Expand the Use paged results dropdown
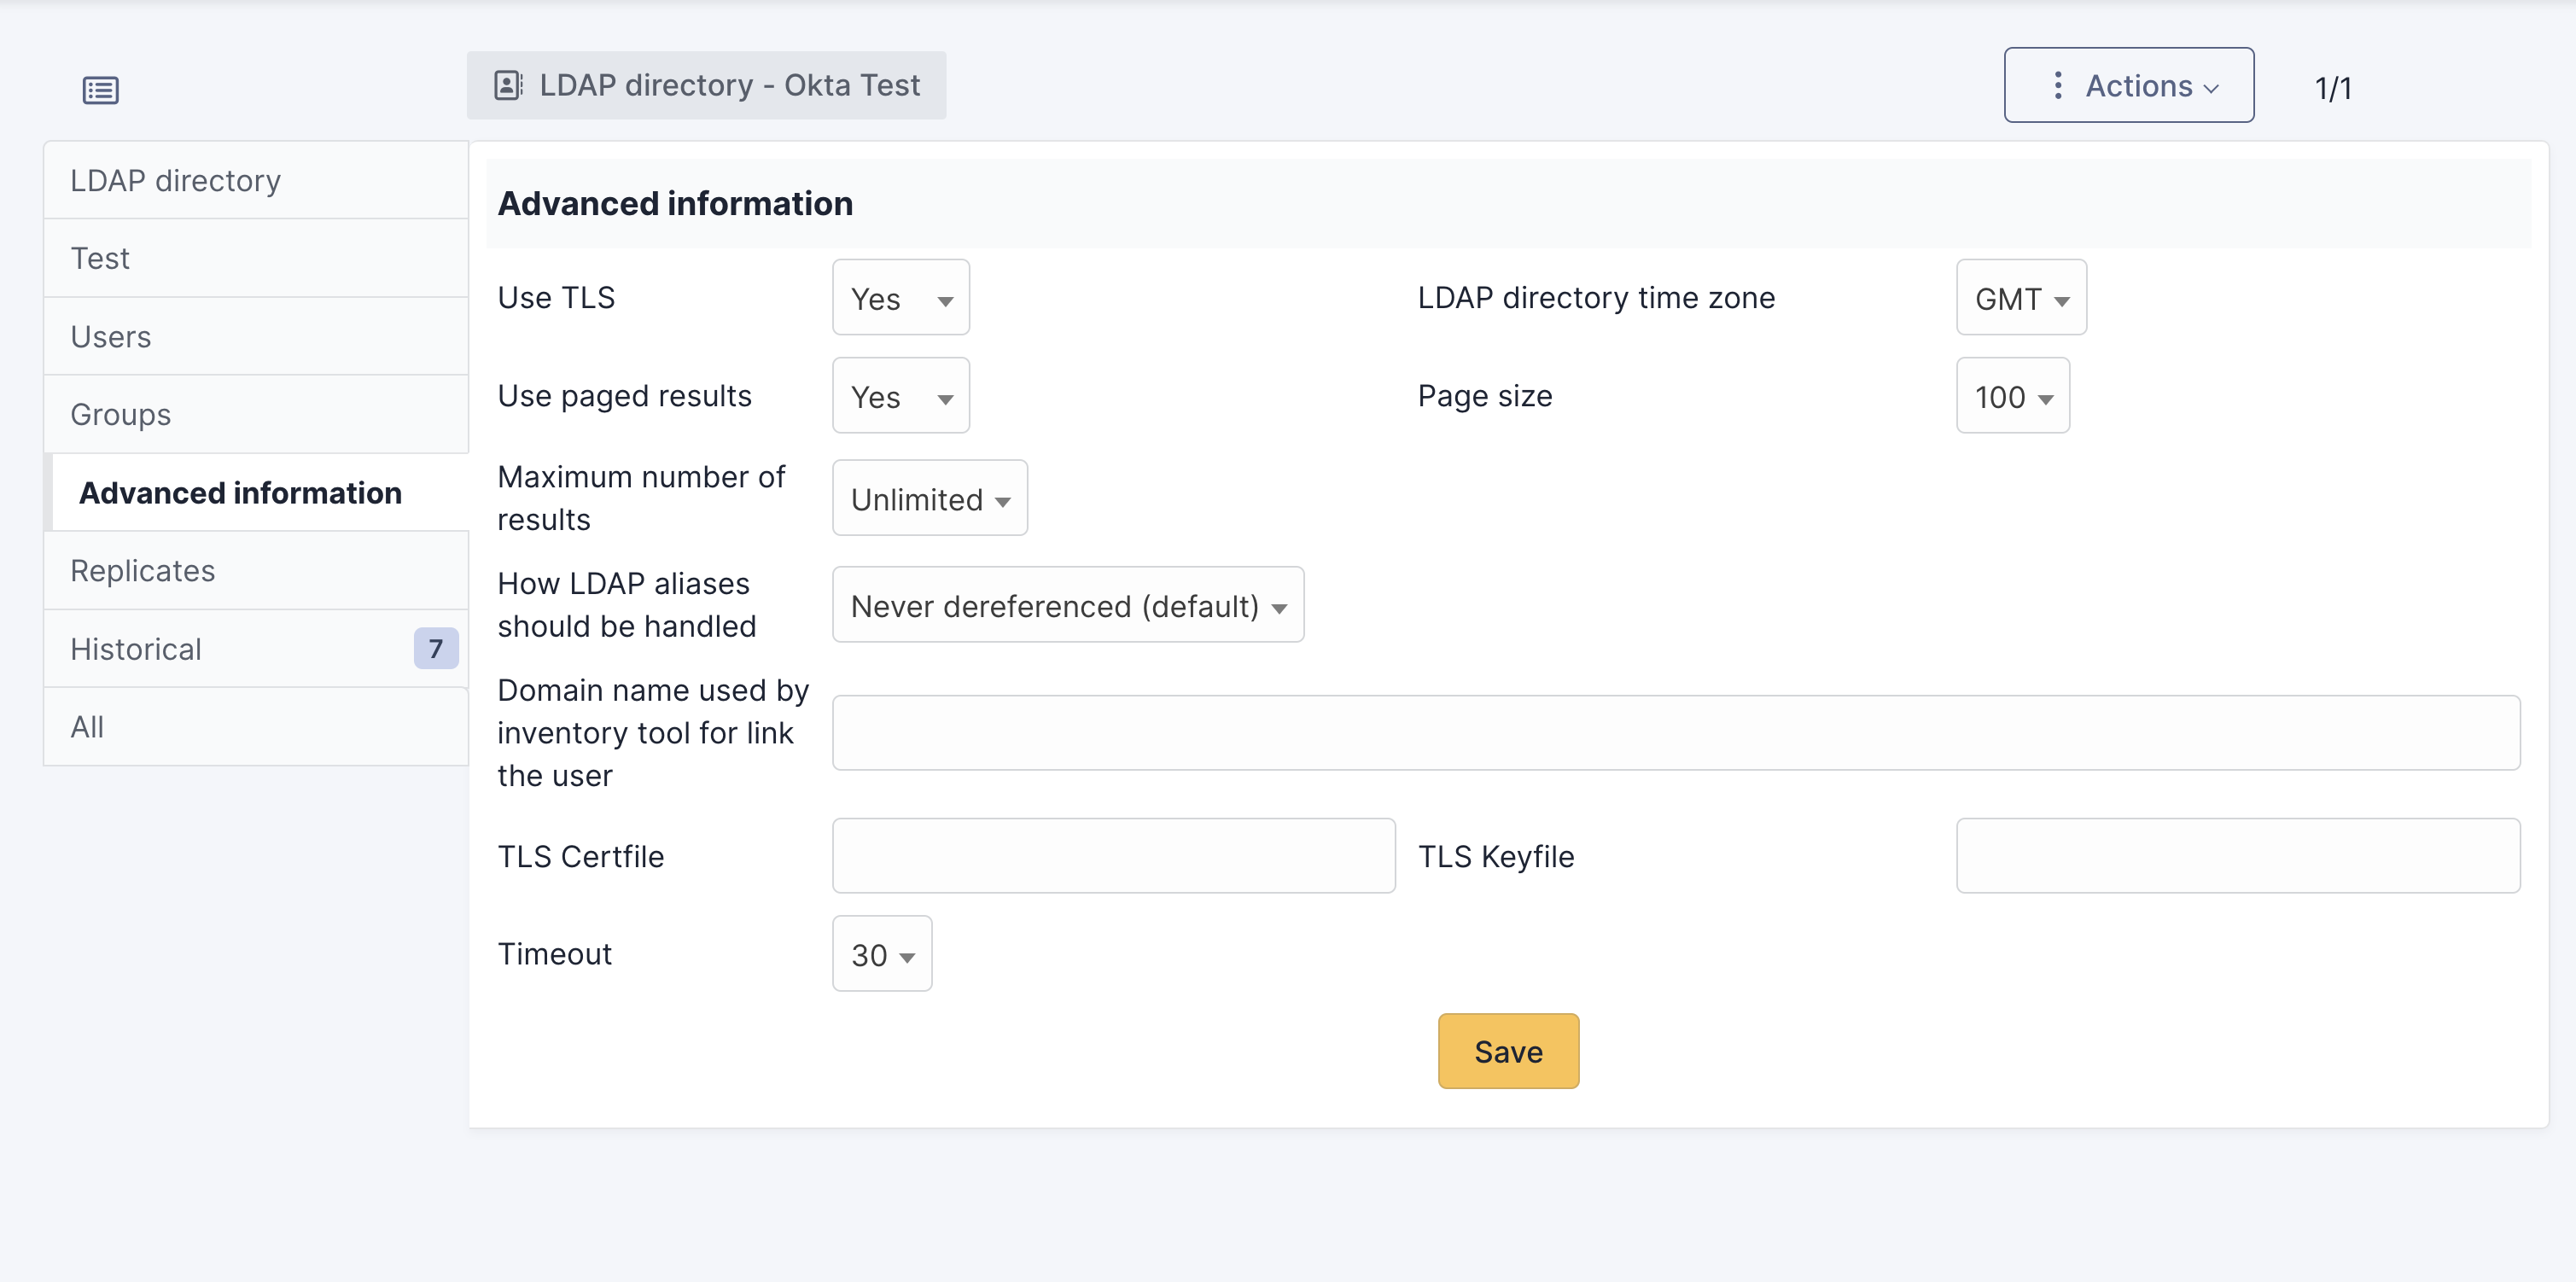The image size is (2576, 1282). tap(900, 396)
